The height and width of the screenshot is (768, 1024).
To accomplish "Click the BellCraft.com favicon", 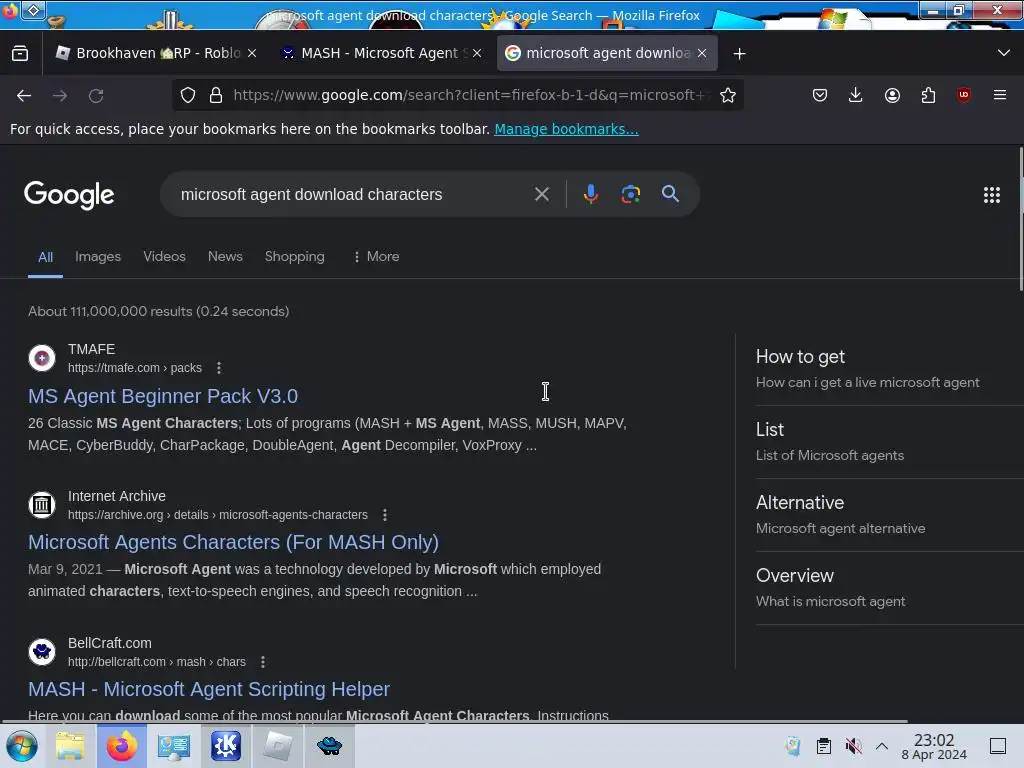I will tap(42, 652).
